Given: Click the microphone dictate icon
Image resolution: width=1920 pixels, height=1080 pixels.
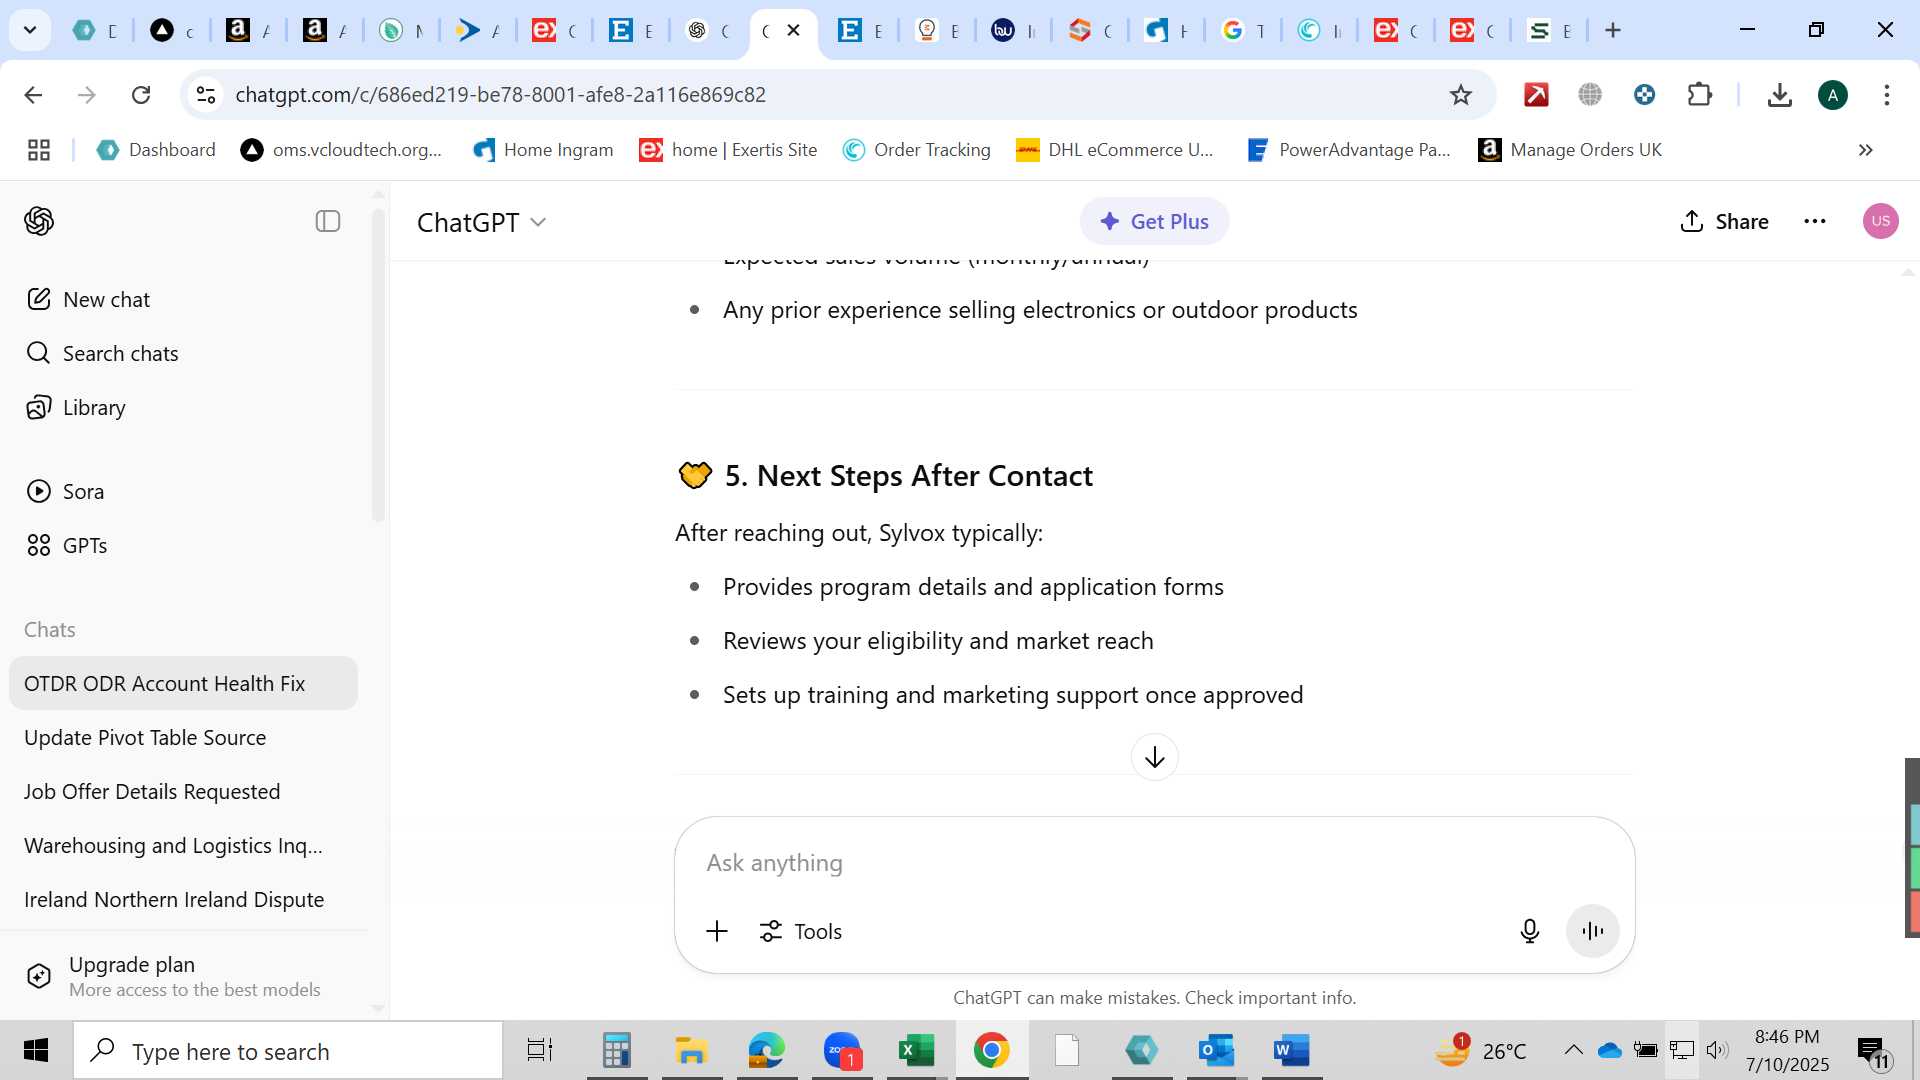Looking at the screenshot, I should [x=1529, y=931].
